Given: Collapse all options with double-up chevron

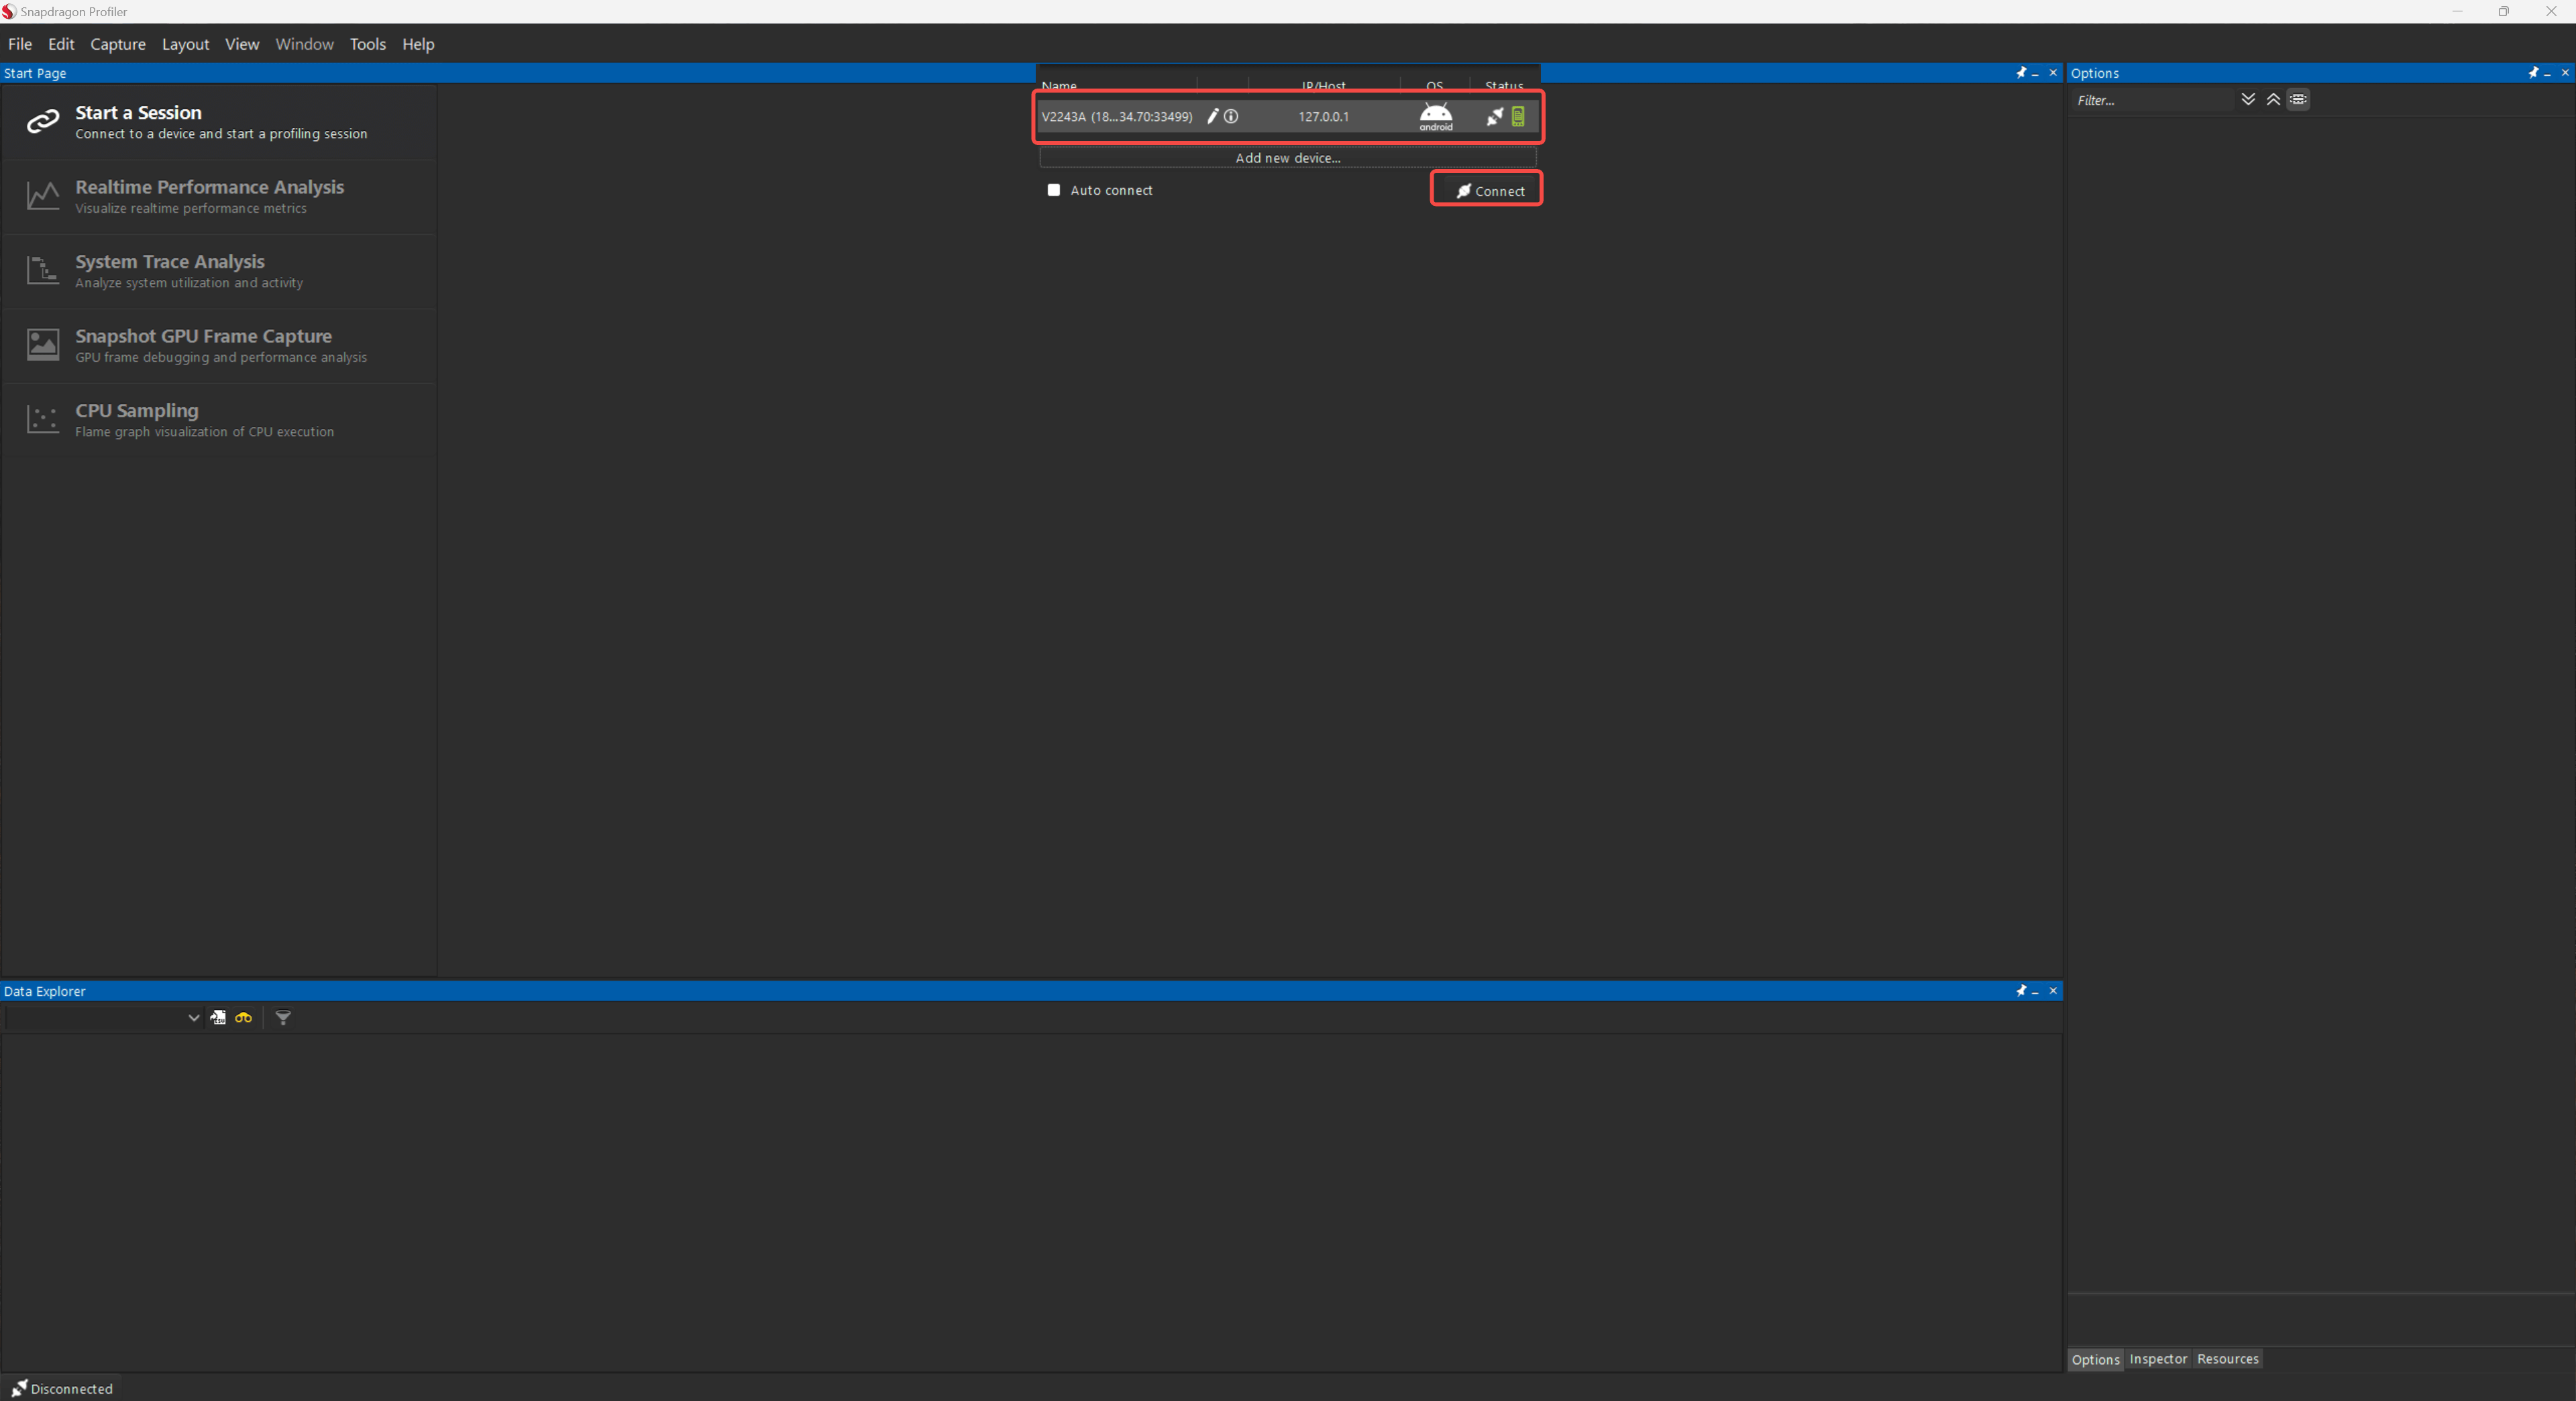Looking at the screenshot, I should click(2272, 99).
